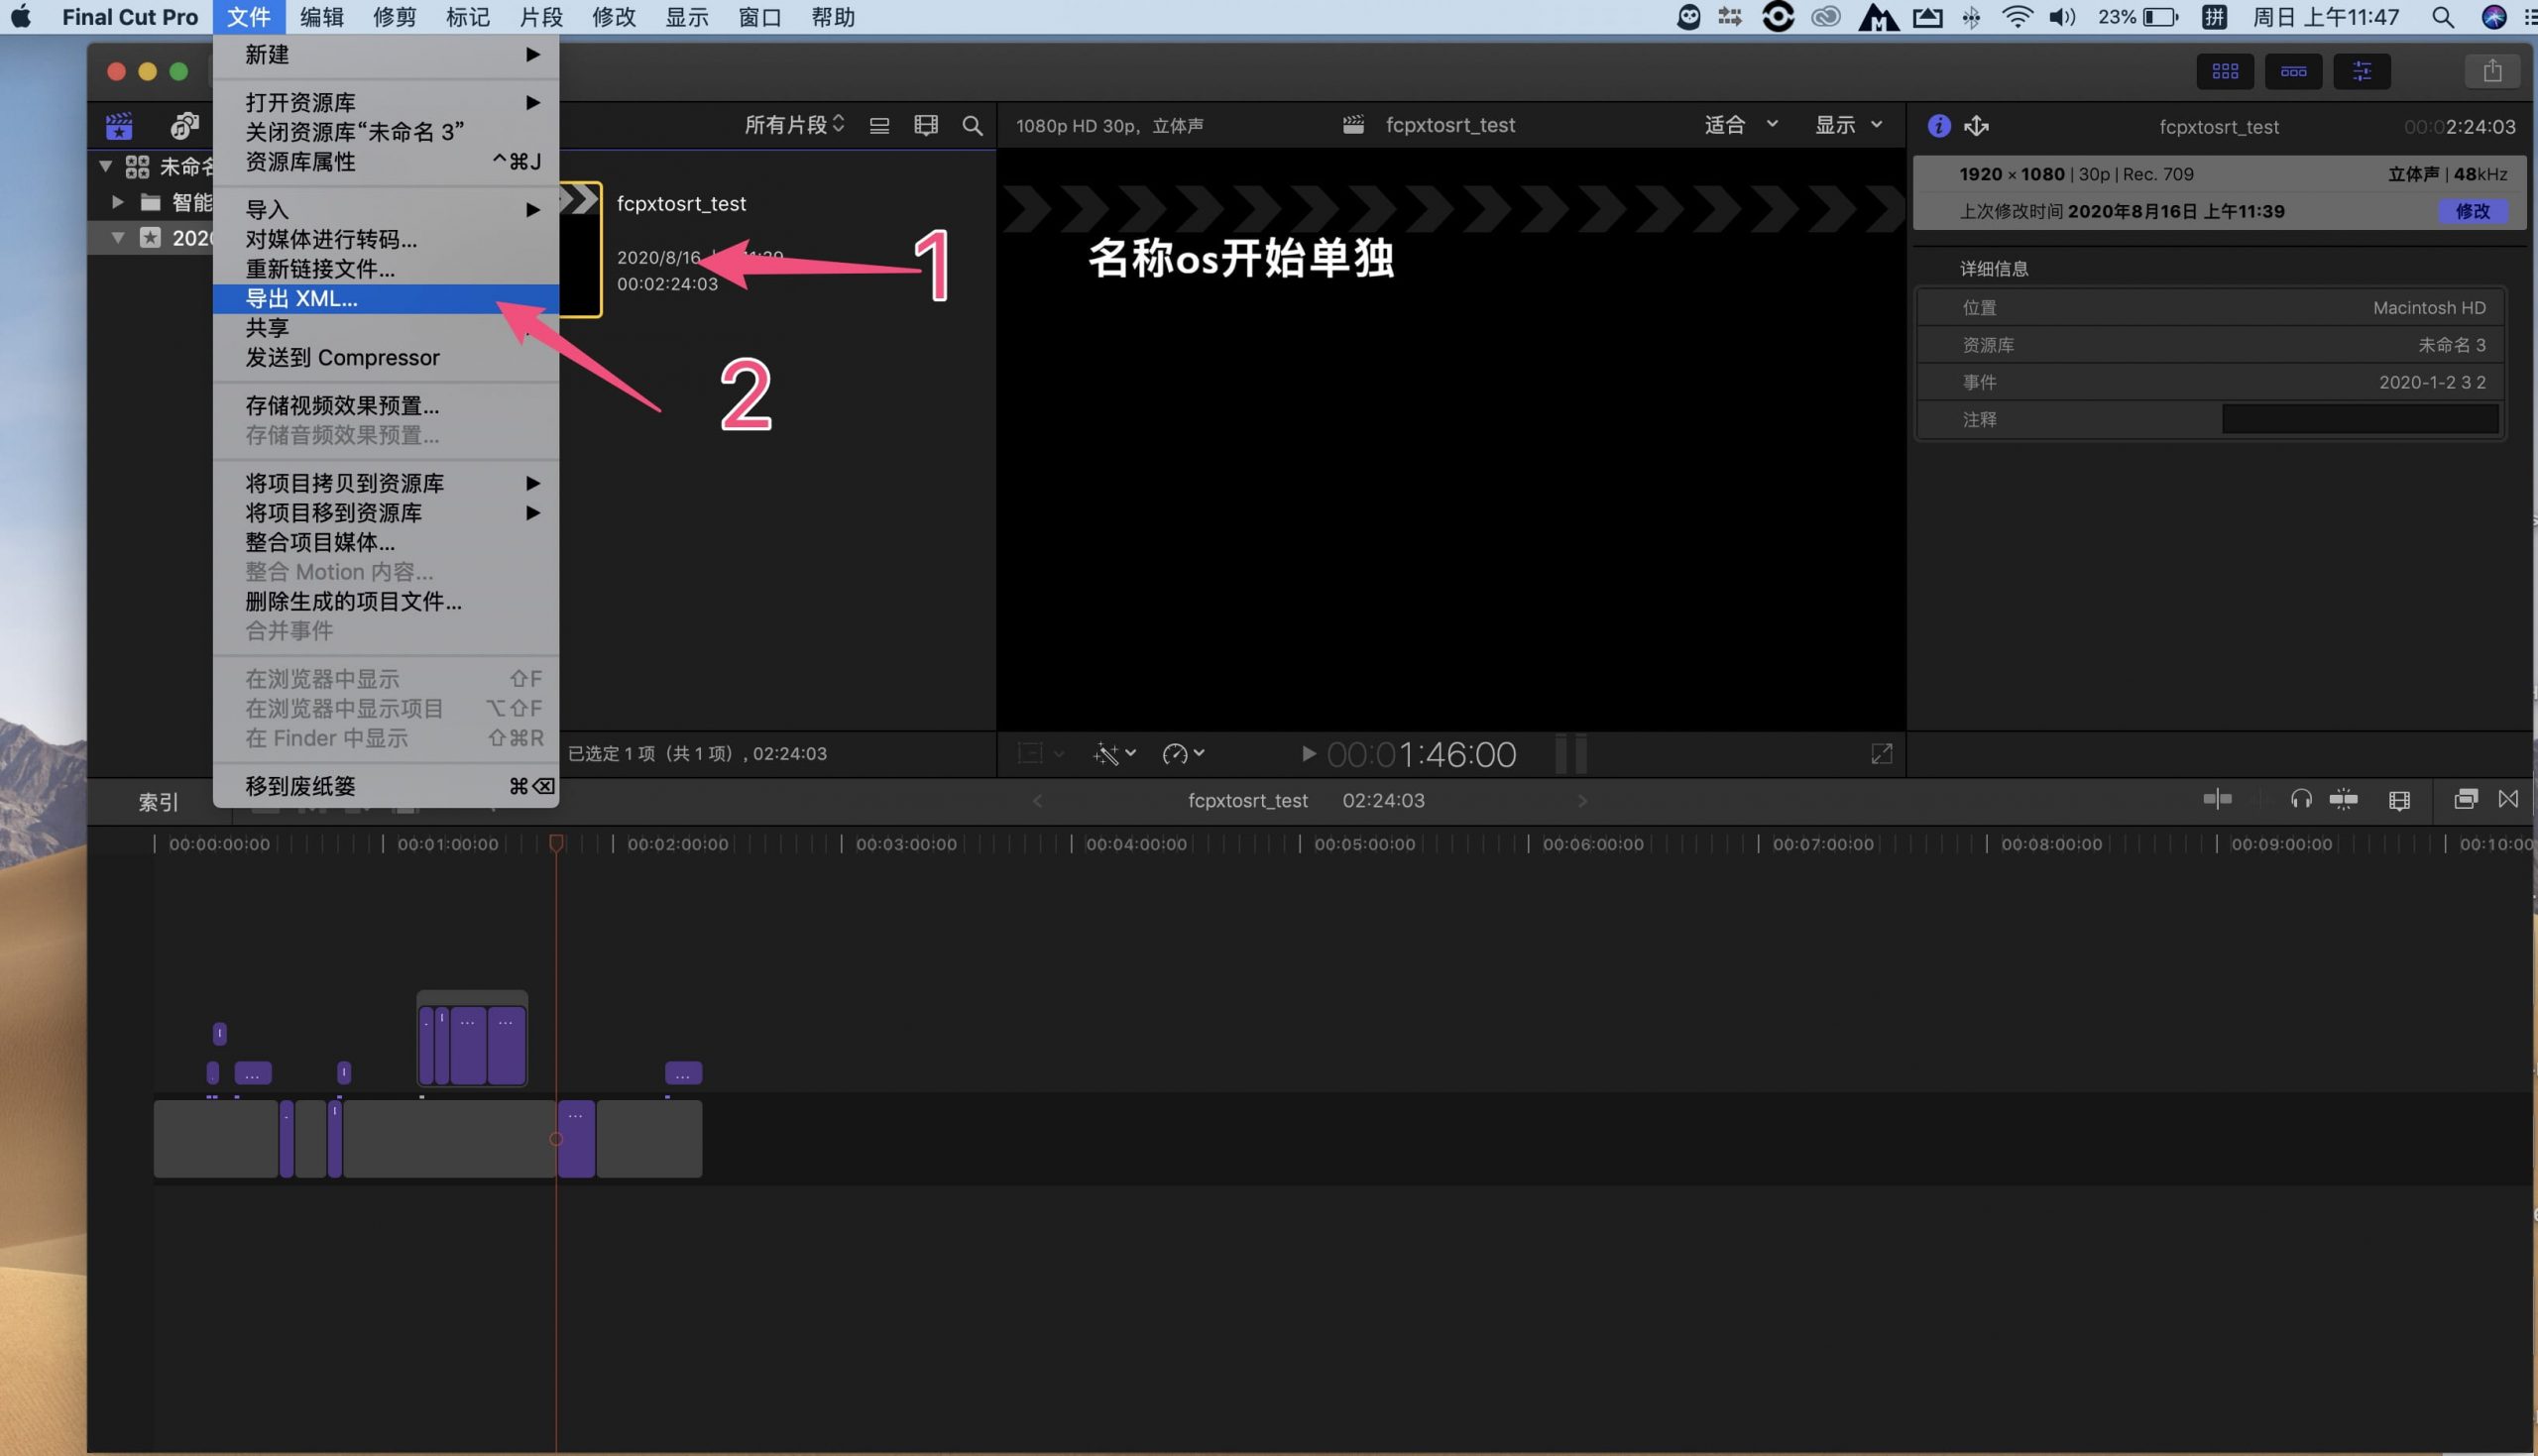Select 发送到 Compressor menu item
2538x1456 pixels.
click(x=385, y=357)
